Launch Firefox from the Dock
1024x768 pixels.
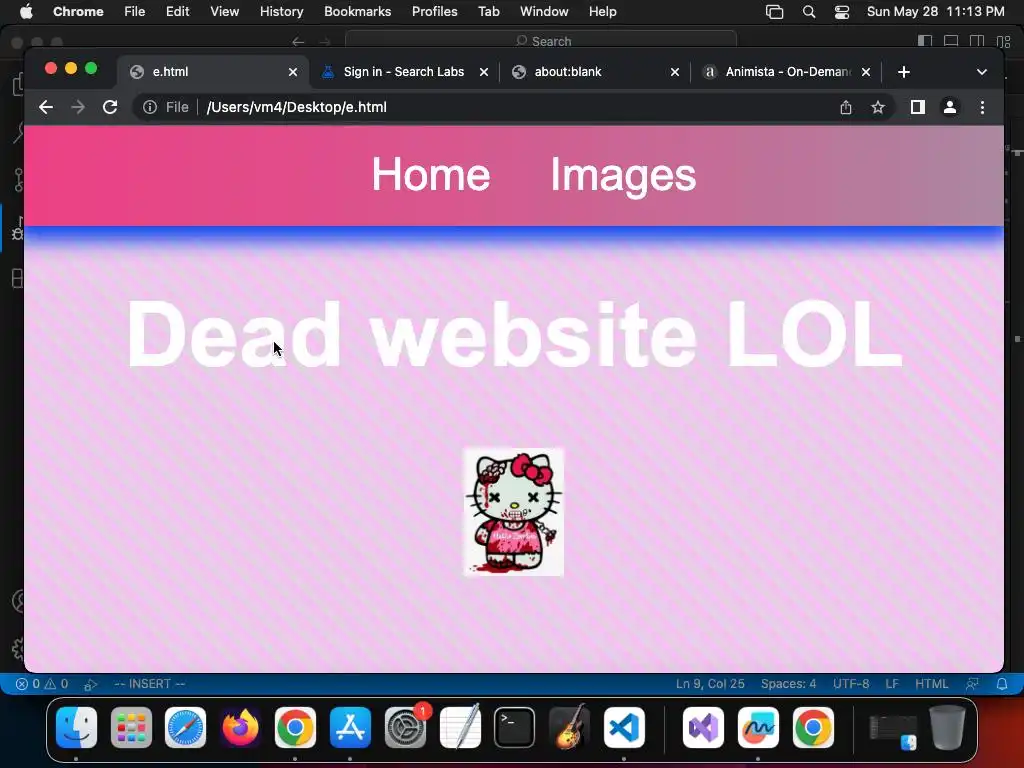tap(240, 727)
